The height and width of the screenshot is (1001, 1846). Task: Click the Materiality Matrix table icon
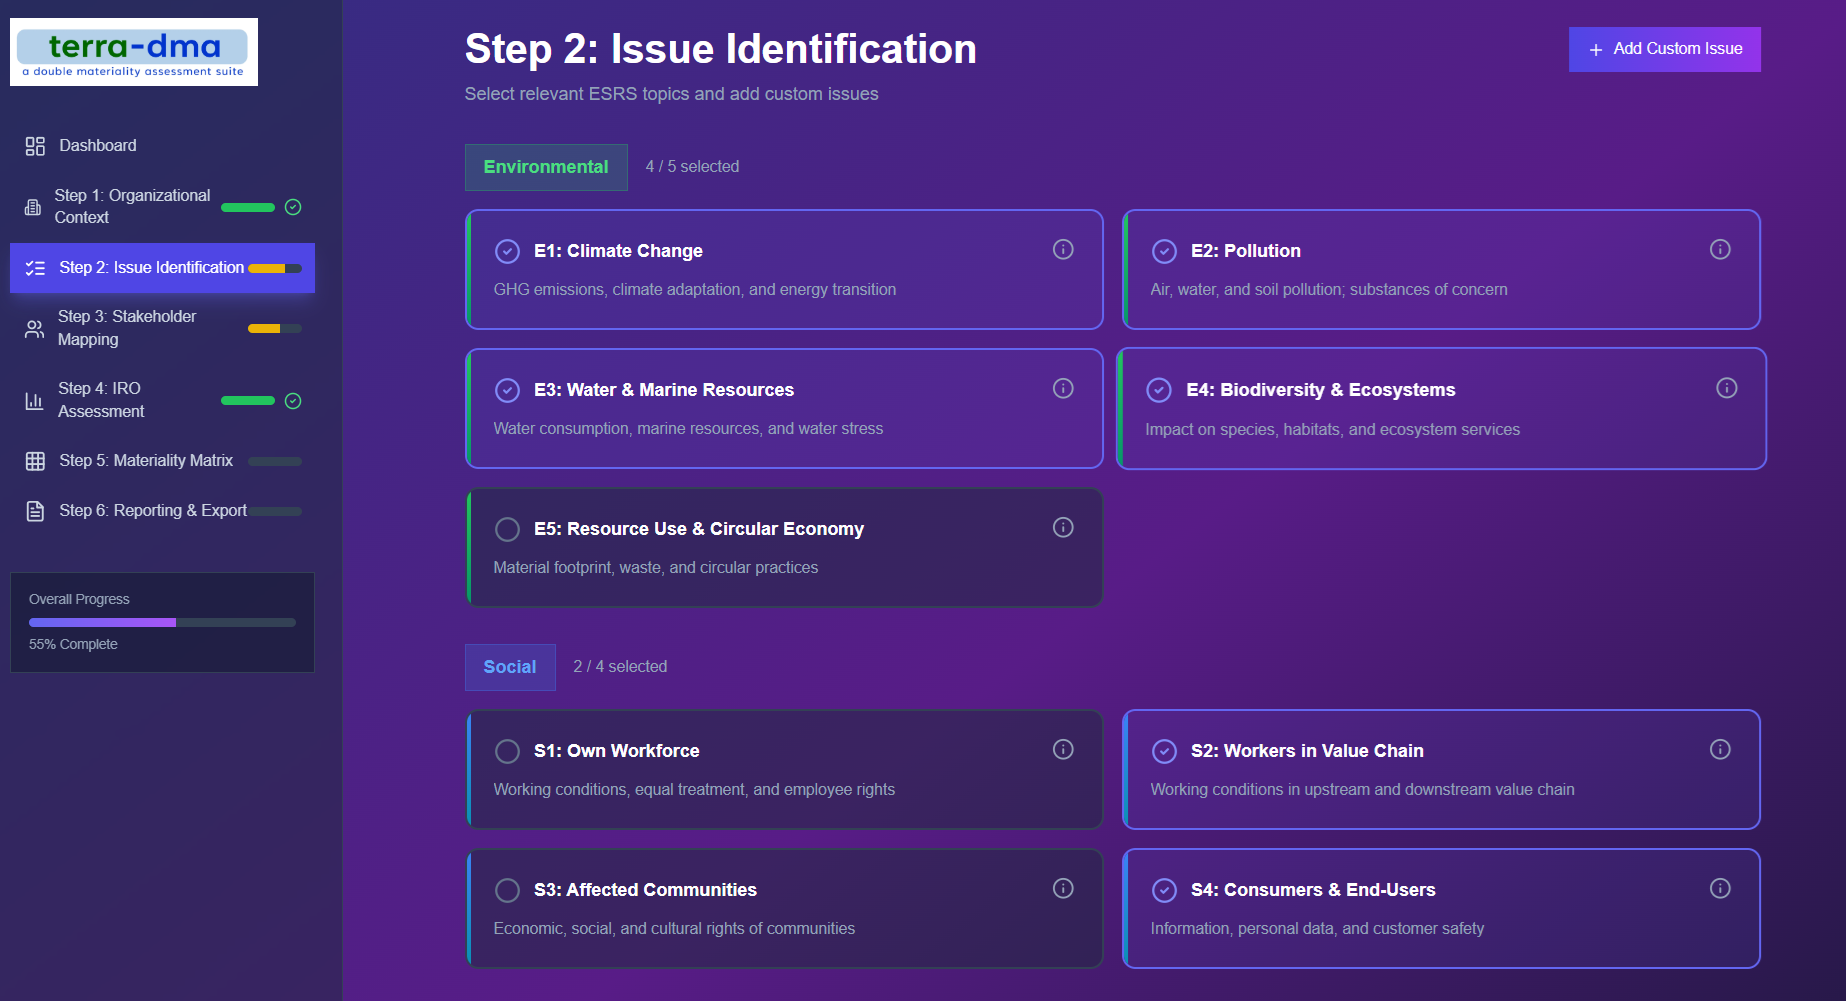pyautogui.click(x=35, y=461)
